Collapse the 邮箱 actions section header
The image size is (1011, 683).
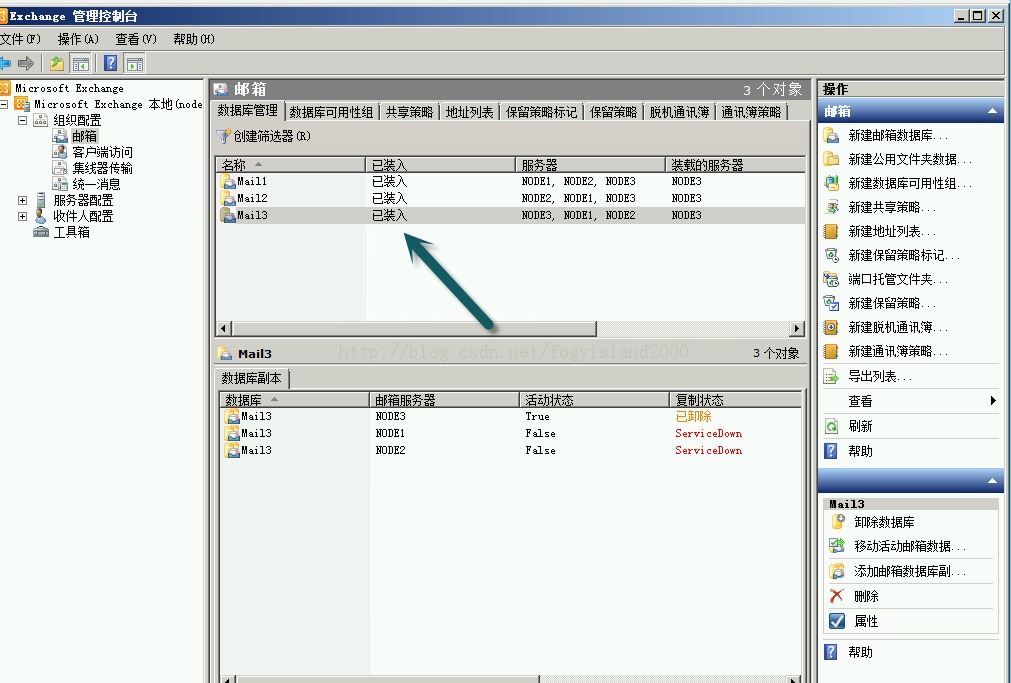point(992,111)
